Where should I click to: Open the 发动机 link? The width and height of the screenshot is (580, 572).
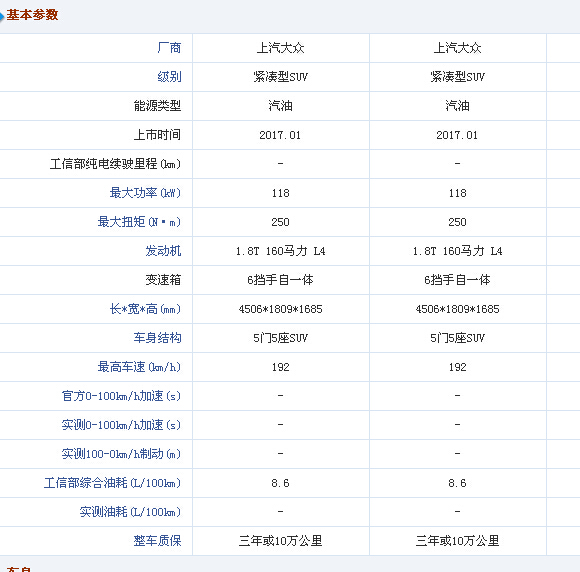tap(163, 250)
